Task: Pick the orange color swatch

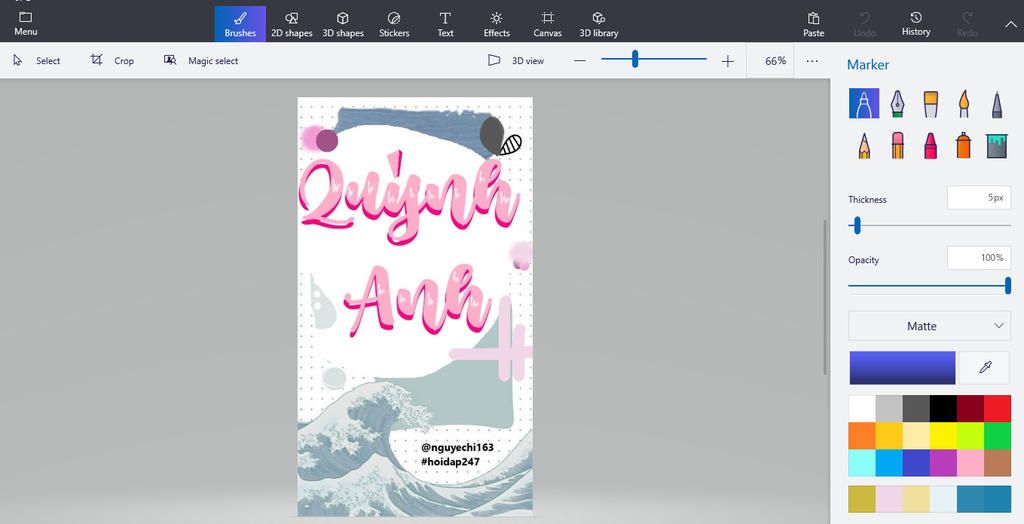Action: (862, 436)
